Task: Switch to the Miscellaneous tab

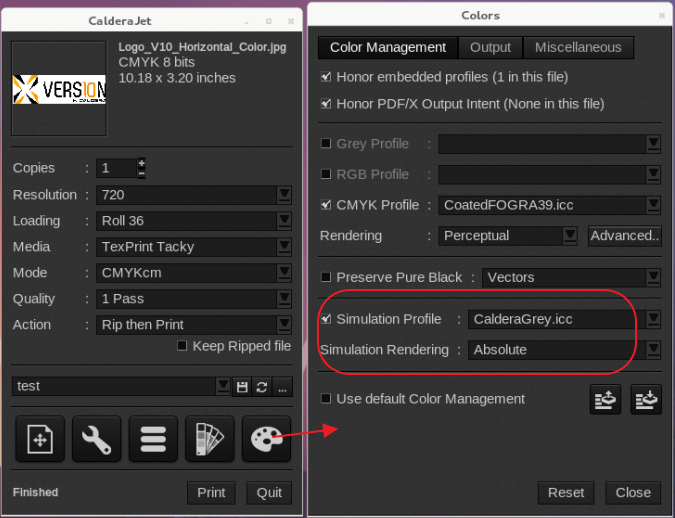Action: [578, 47]
